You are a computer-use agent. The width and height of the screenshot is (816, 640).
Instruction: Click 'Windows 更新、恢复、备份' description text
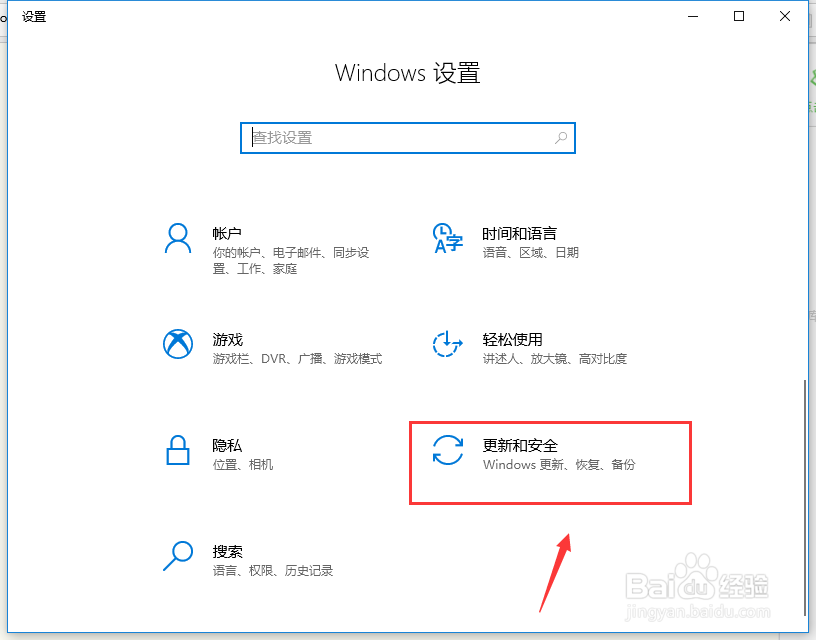click(x=559, y=465)
